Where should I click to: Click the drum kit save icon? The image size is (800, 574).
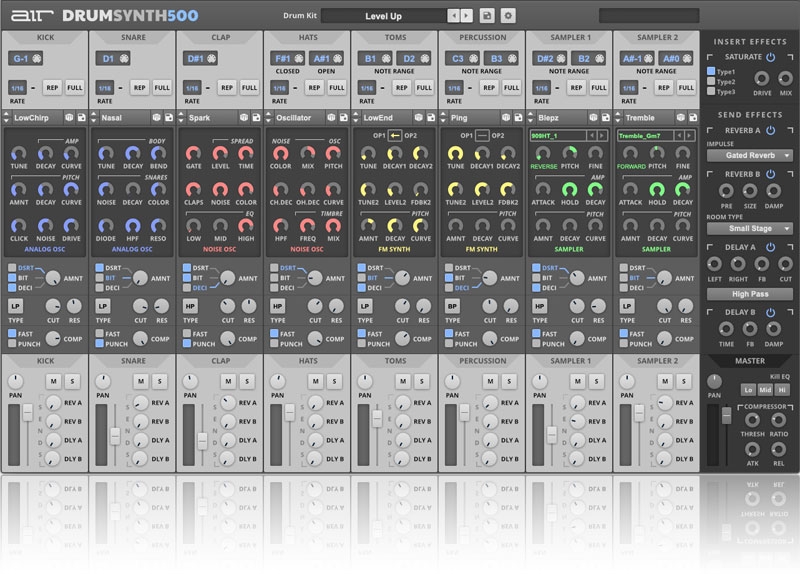point(487,16)
